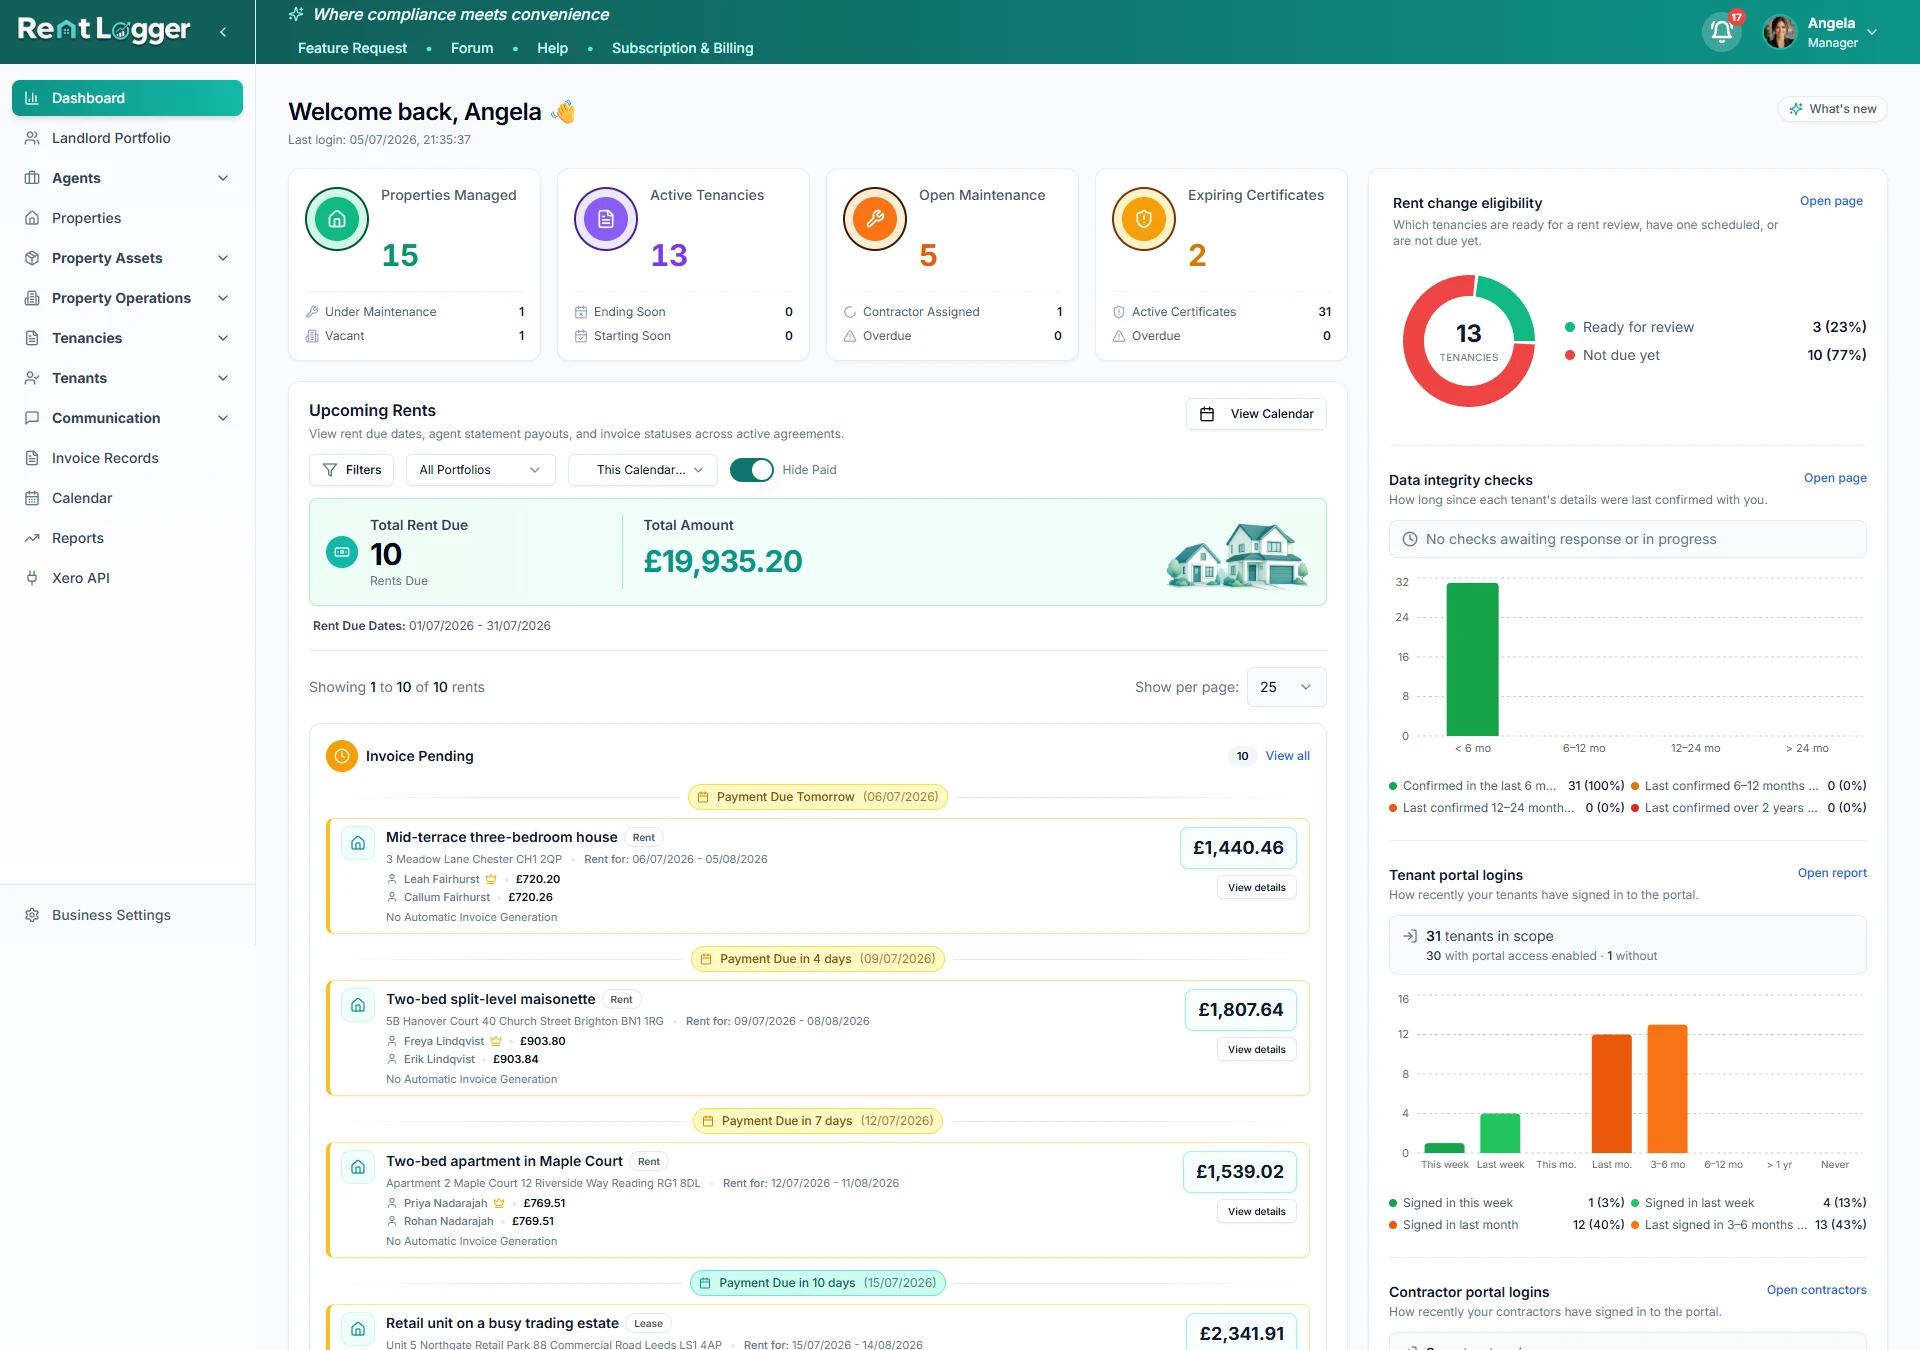This screenshot has width=1920, height=1350.
Task: Open the This Calendar period dropdown
Action: (x=642, y=470)
